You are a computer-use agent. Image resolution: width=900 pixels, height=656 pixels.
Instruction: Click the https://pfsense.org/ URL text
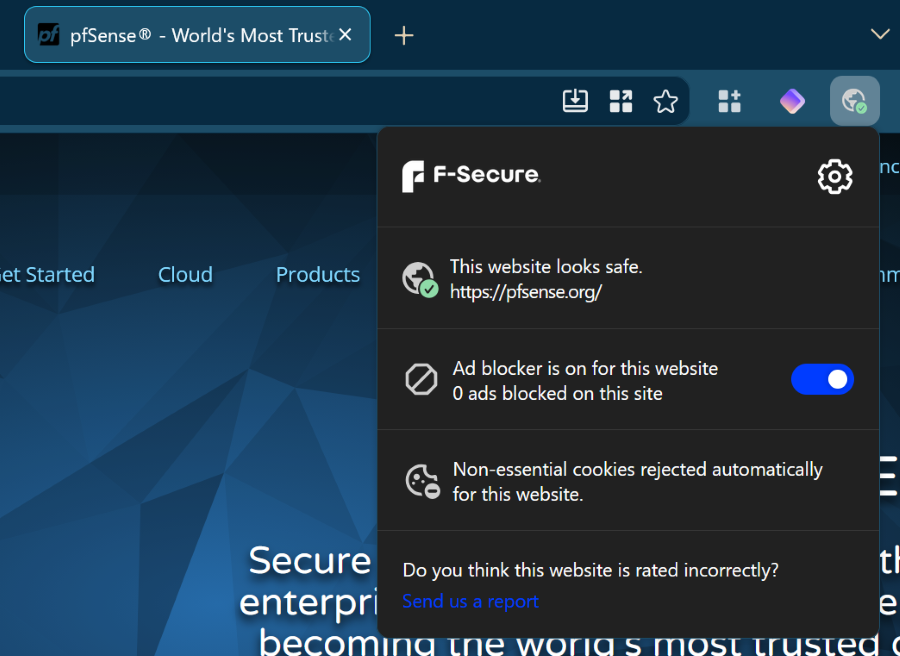coord(526,292)
